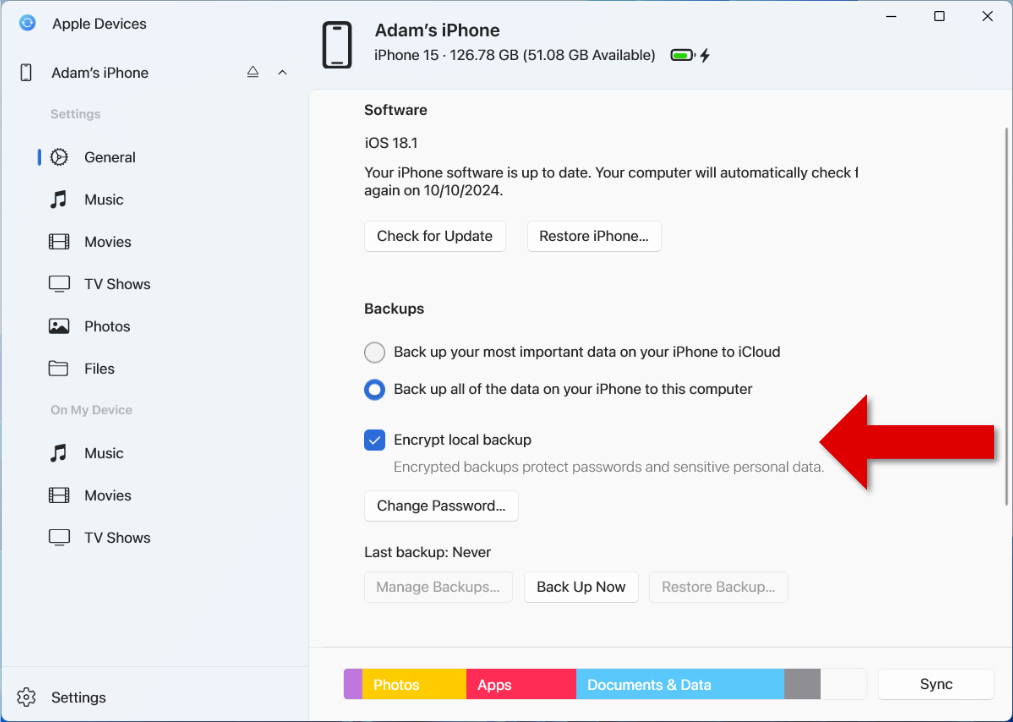The image size is (1013, 722).
Task: Select back up to iCloud radio button
Action: tap(375, 352)
